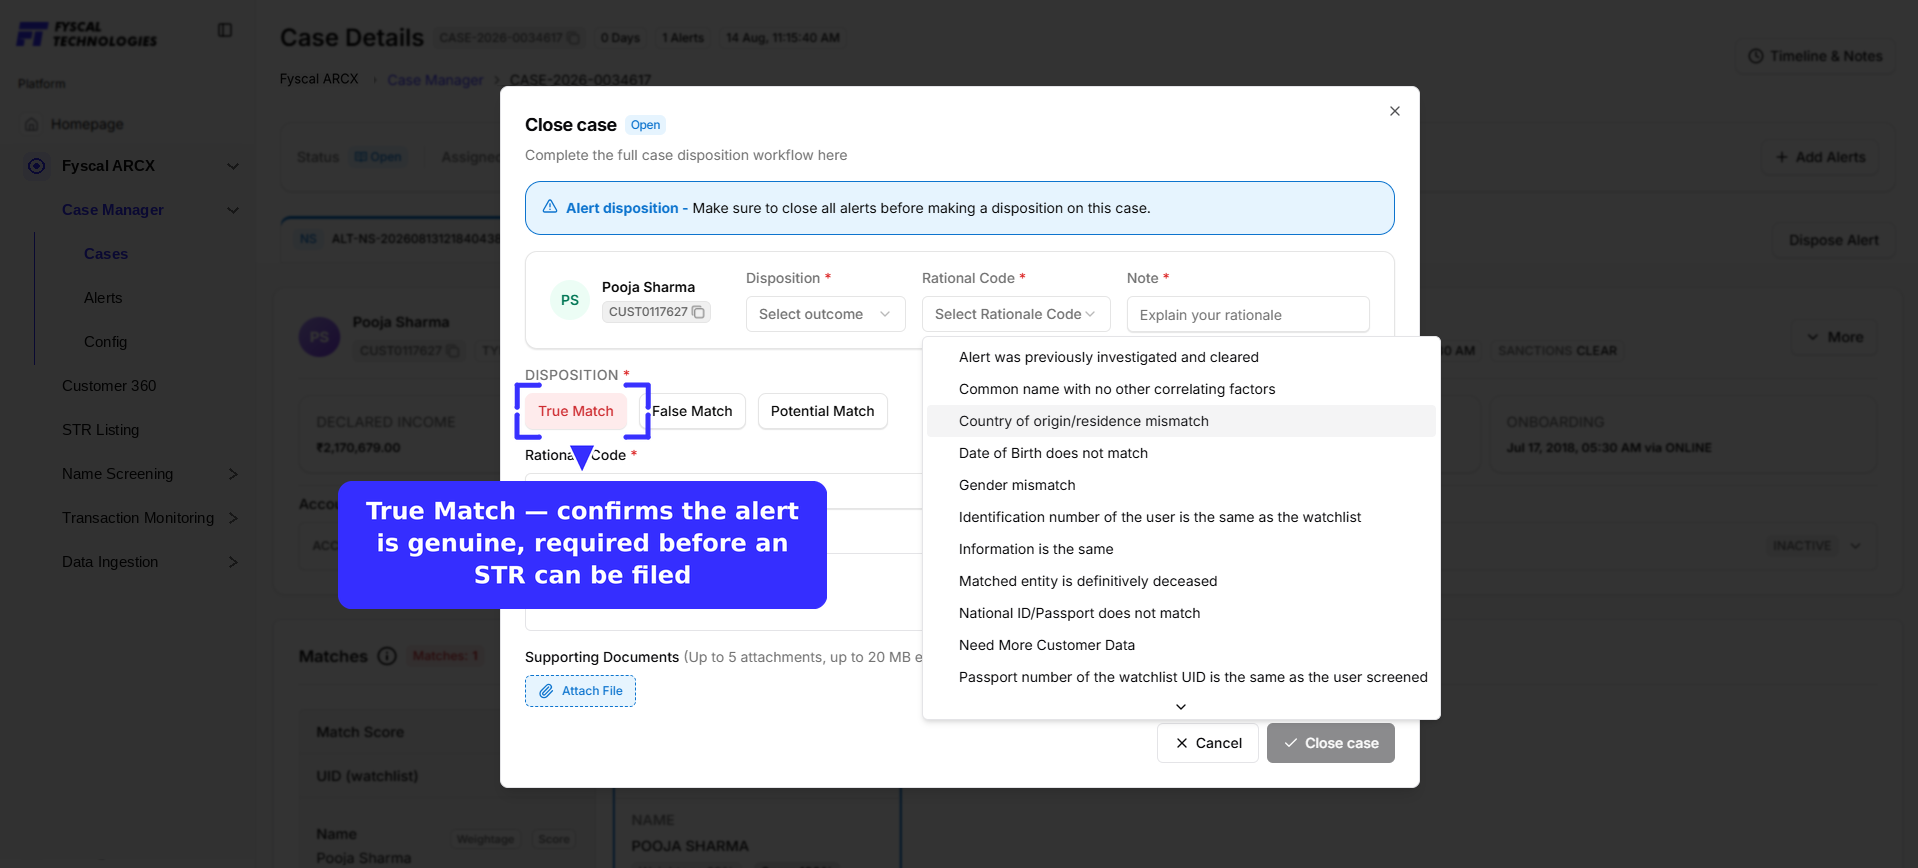This screenshot has width=1918, height=868.
Task: Choose 'Alert was previously investigated and cleared'
Action: (x=1181, y=357)
